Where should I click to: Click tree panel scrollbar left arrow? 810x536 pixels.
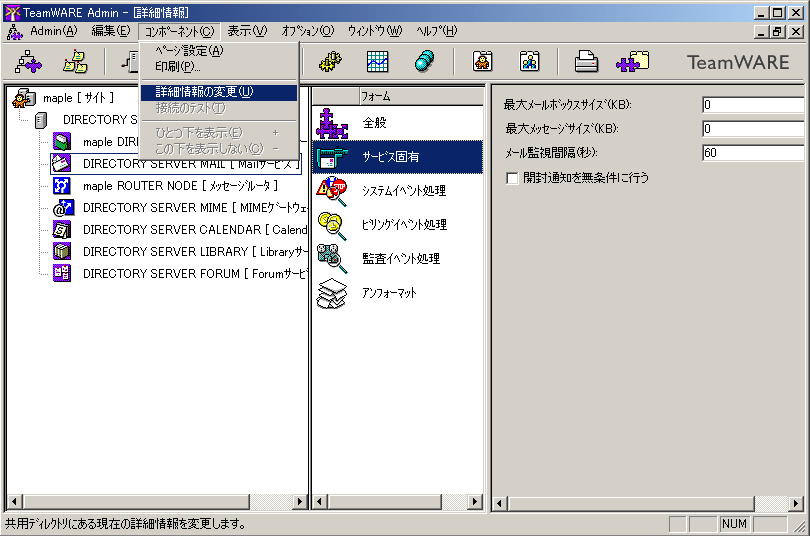coord(14,501)
